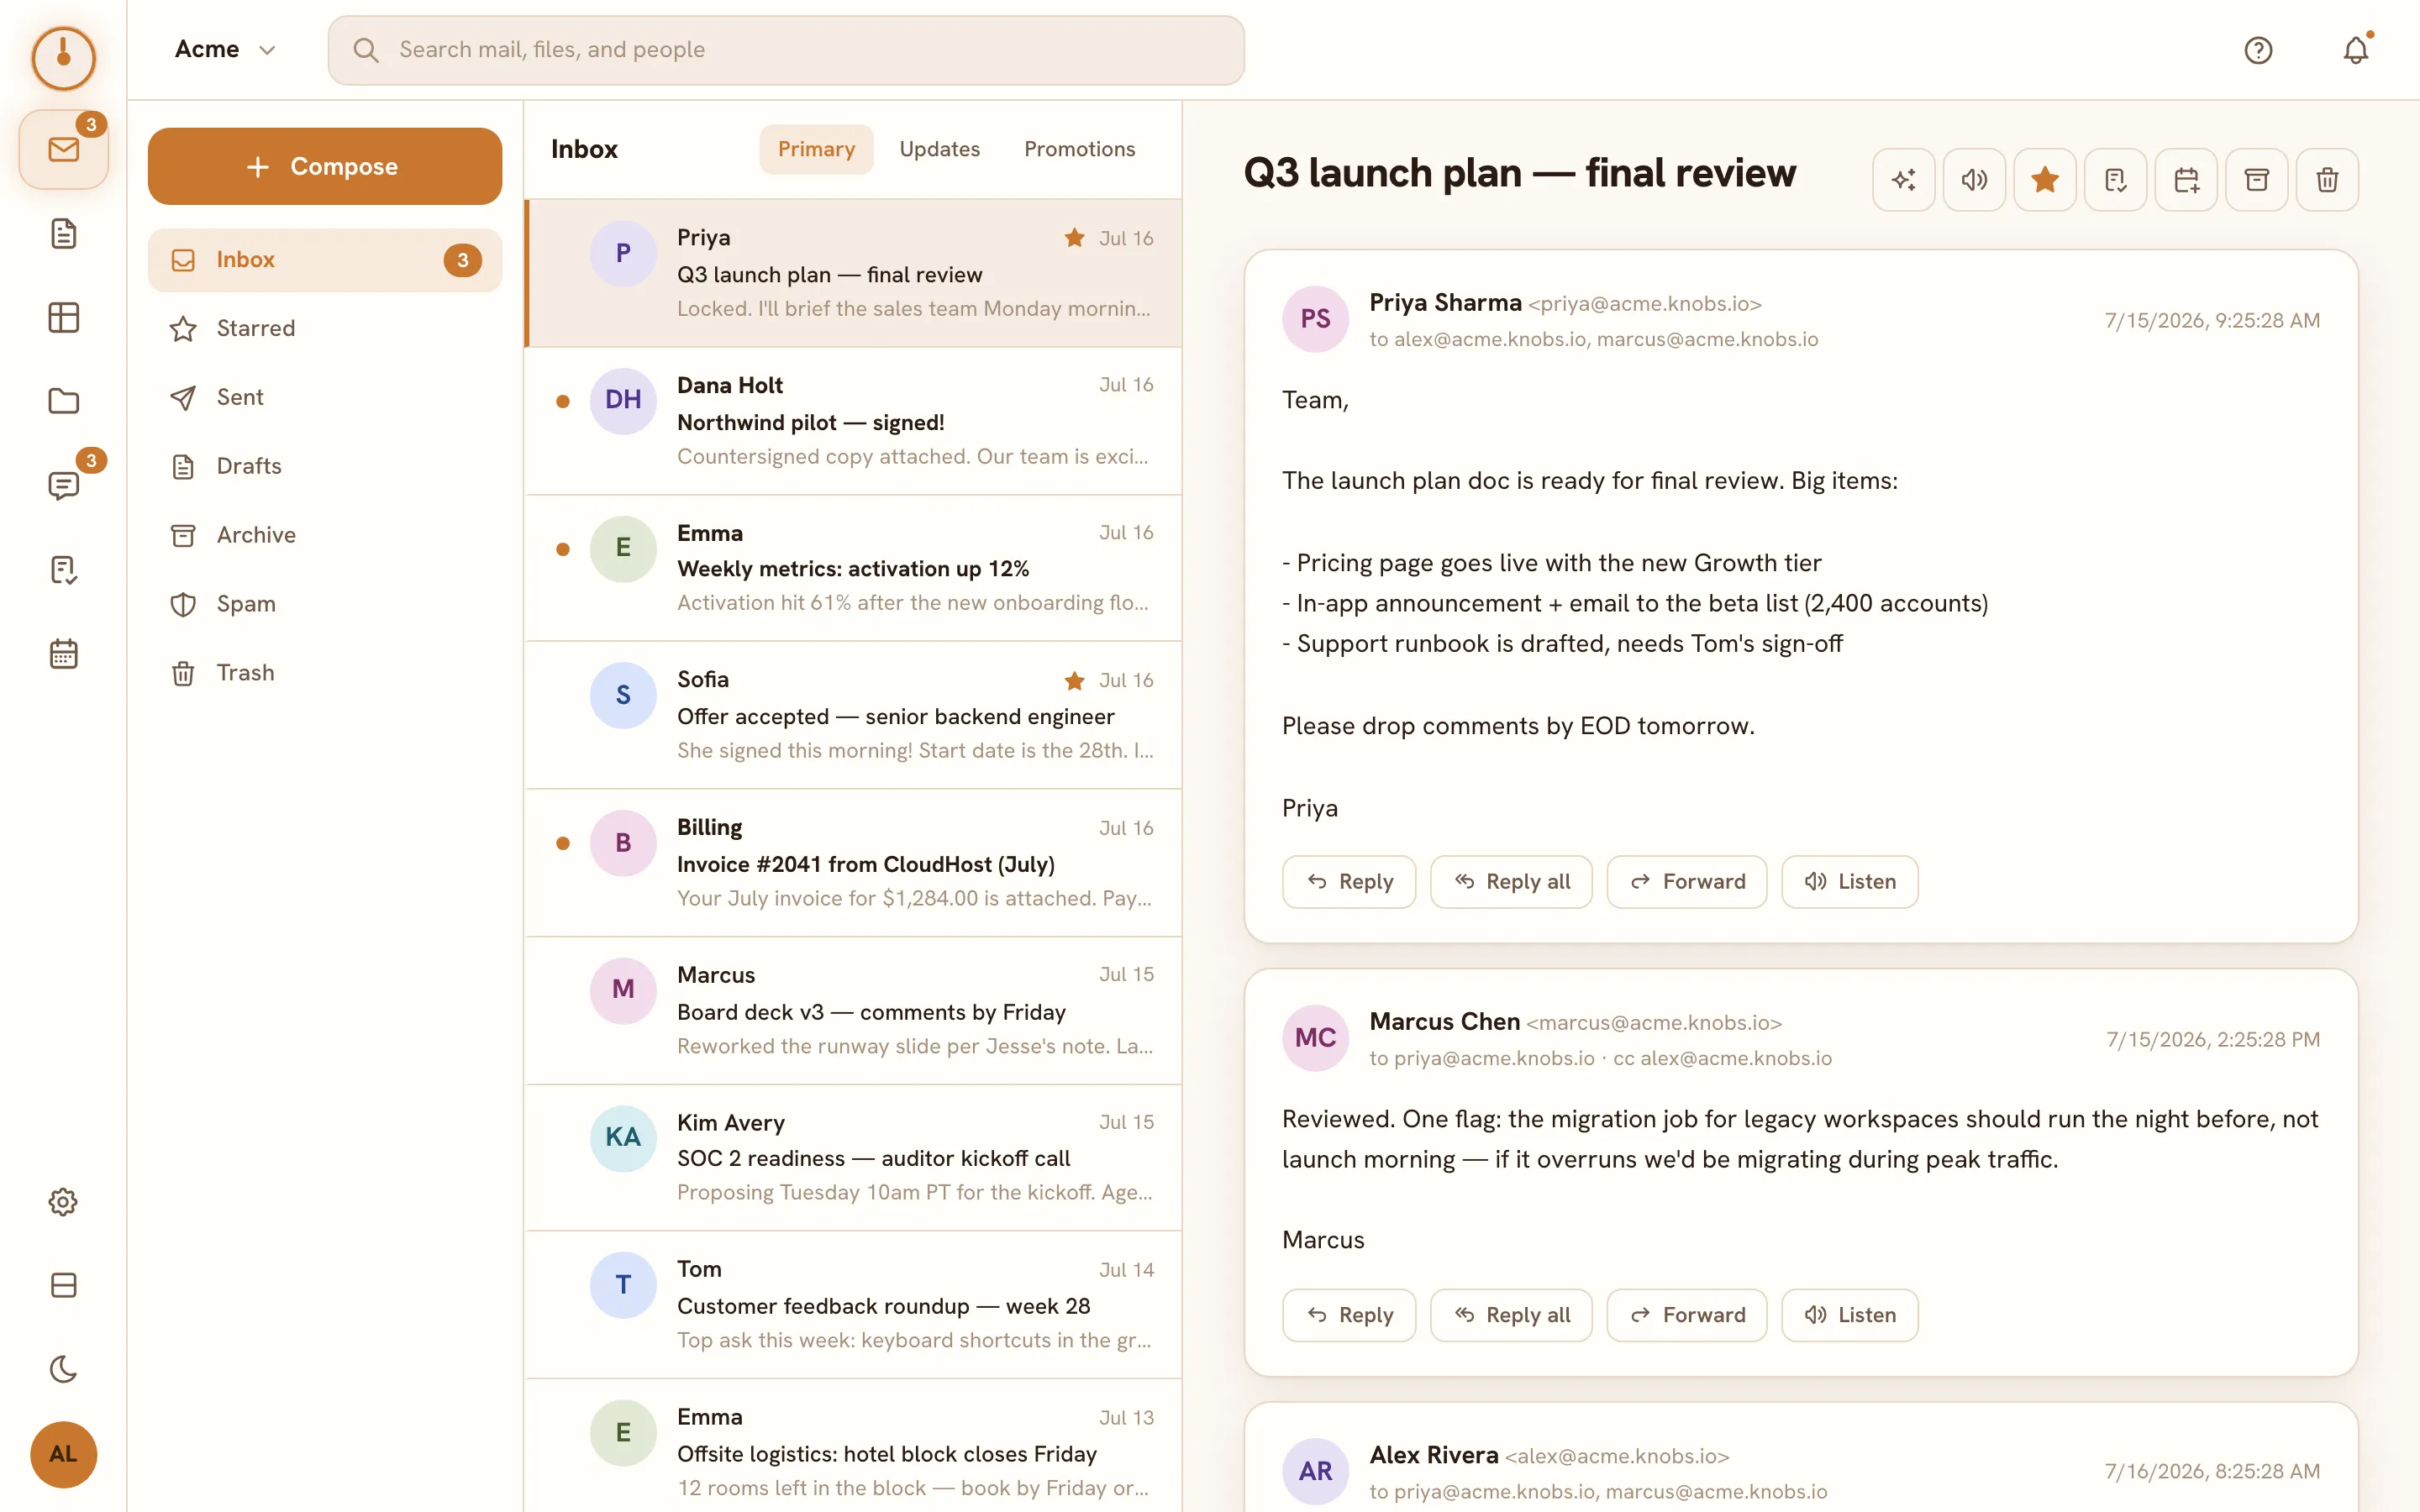Click the PS avatar of Priya Sharma
This screenshot has width=2420, height=1512.
point(1316,319)
